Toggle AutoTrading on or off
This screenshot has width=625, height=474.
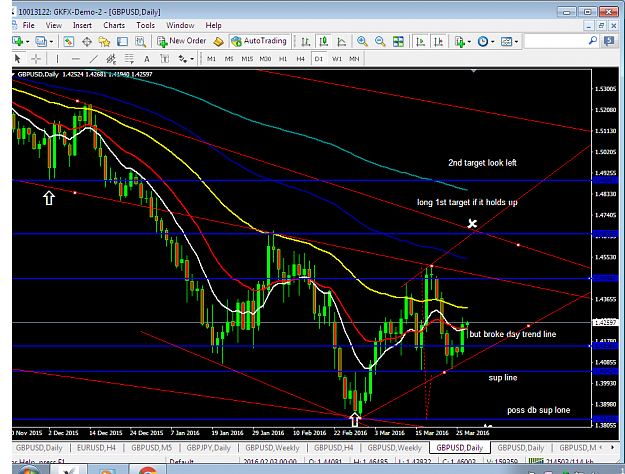(x=259, y=41)
